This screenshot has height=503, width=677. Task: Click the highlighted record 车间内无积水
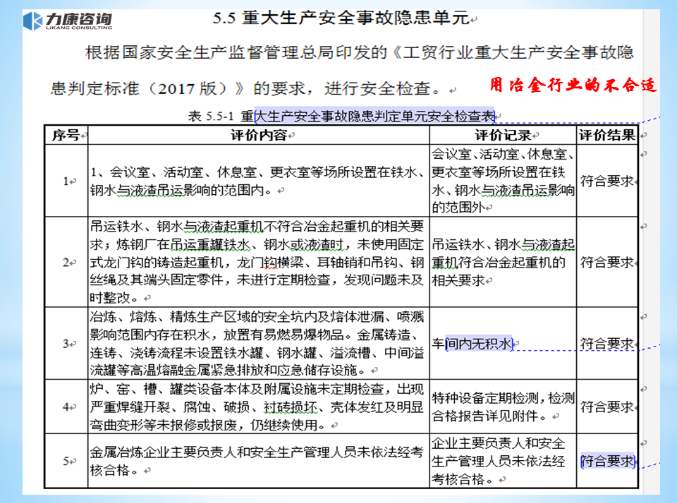(473, 344)
